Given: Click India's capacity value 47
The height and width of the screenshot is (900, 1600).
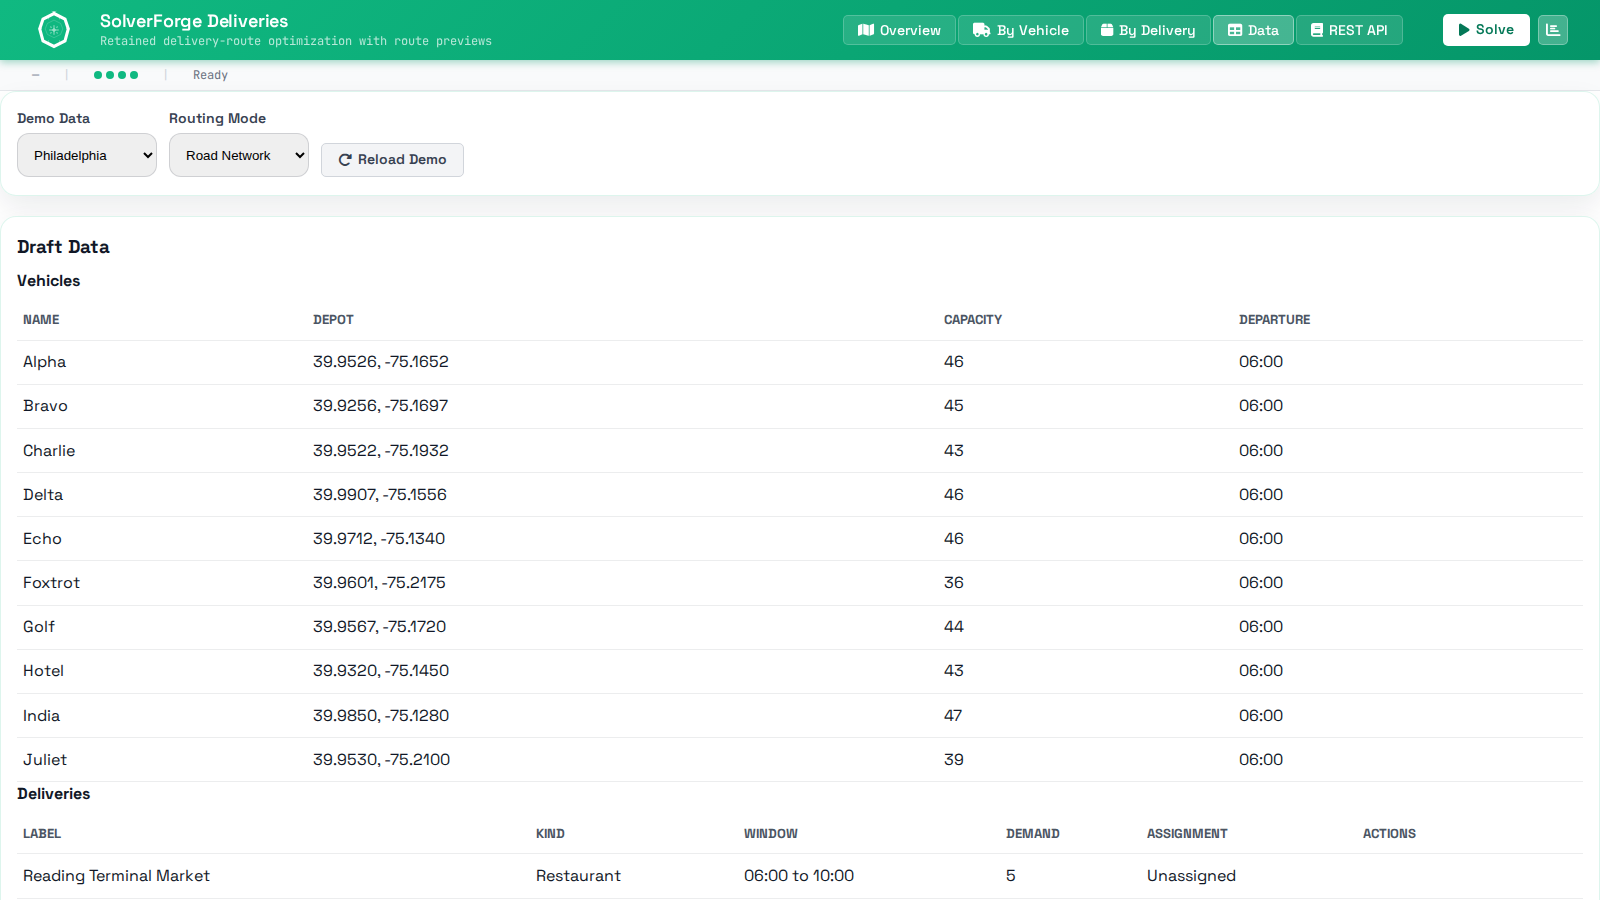Looking at the screenshot, I should (x=953, y=716).
